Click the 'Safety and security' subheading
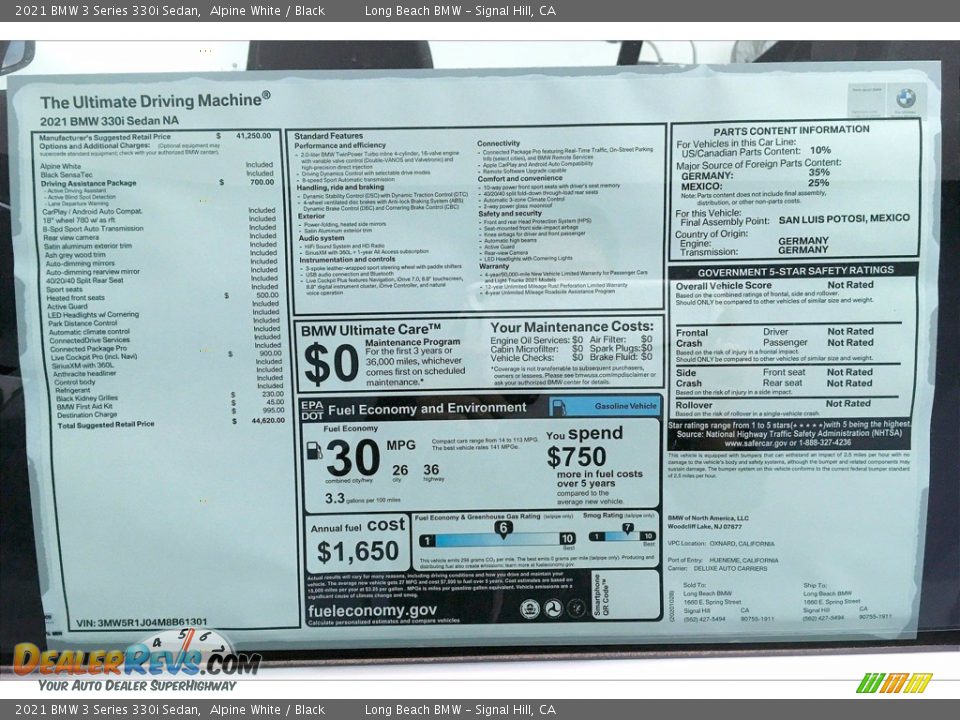 509,214
